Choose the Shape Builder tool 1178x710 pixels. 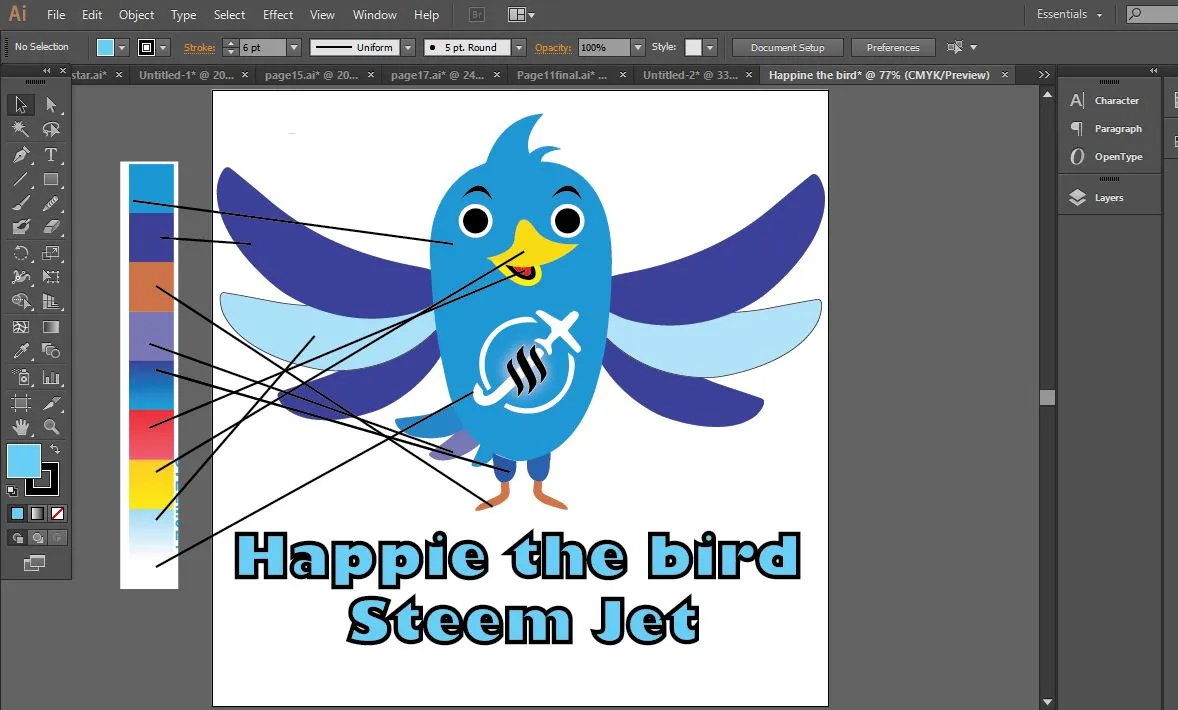[21, 302]
